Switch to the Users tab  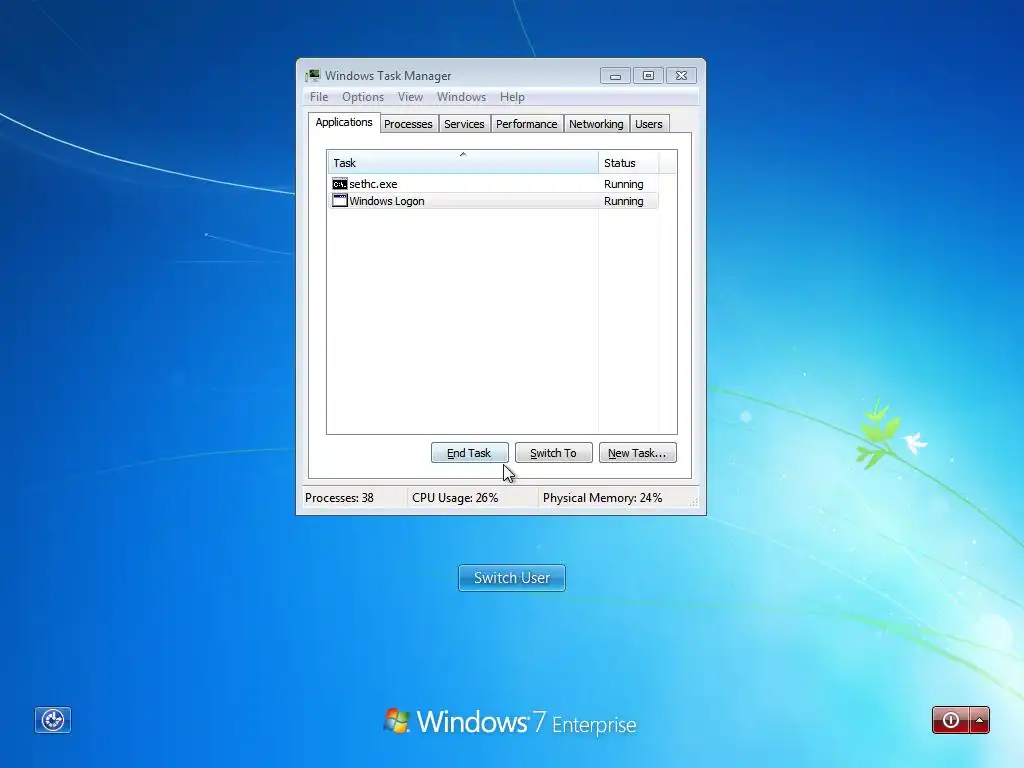click(648, 124)
